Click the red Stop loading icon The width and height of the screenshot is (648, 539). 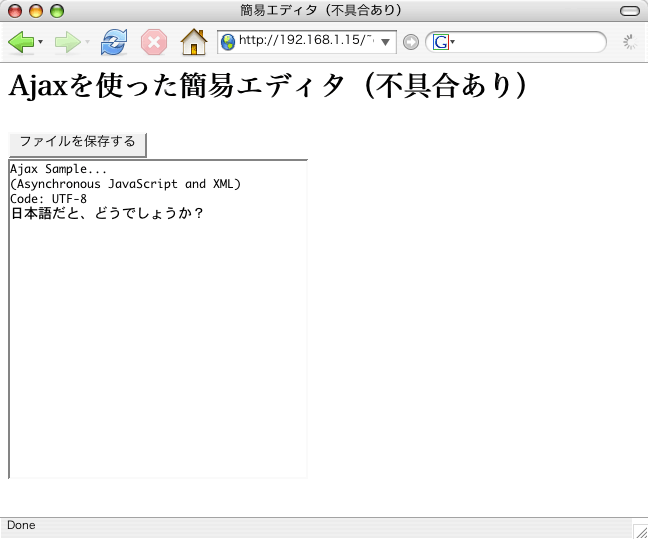pyautogui.click(x=154, y=42)
